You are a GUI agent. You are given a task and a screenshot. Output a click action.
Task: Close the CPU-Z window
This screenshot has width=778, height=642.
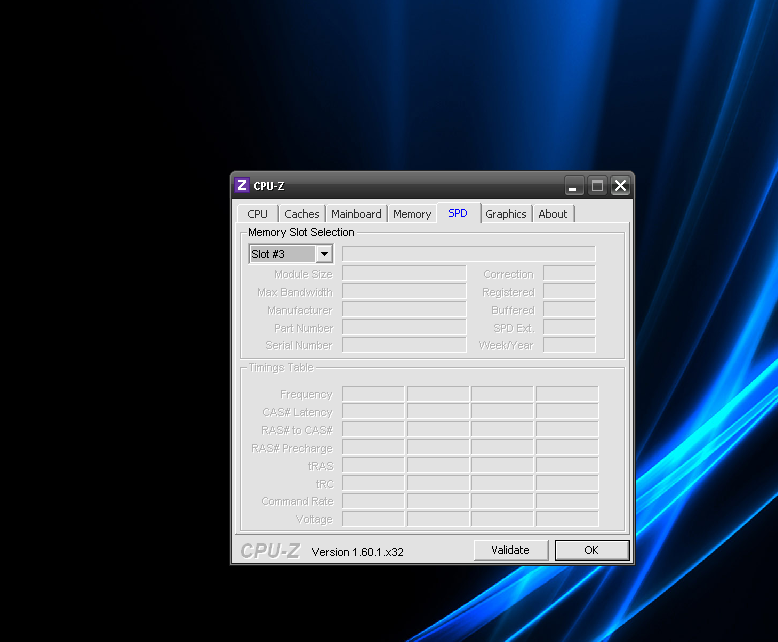620,186
